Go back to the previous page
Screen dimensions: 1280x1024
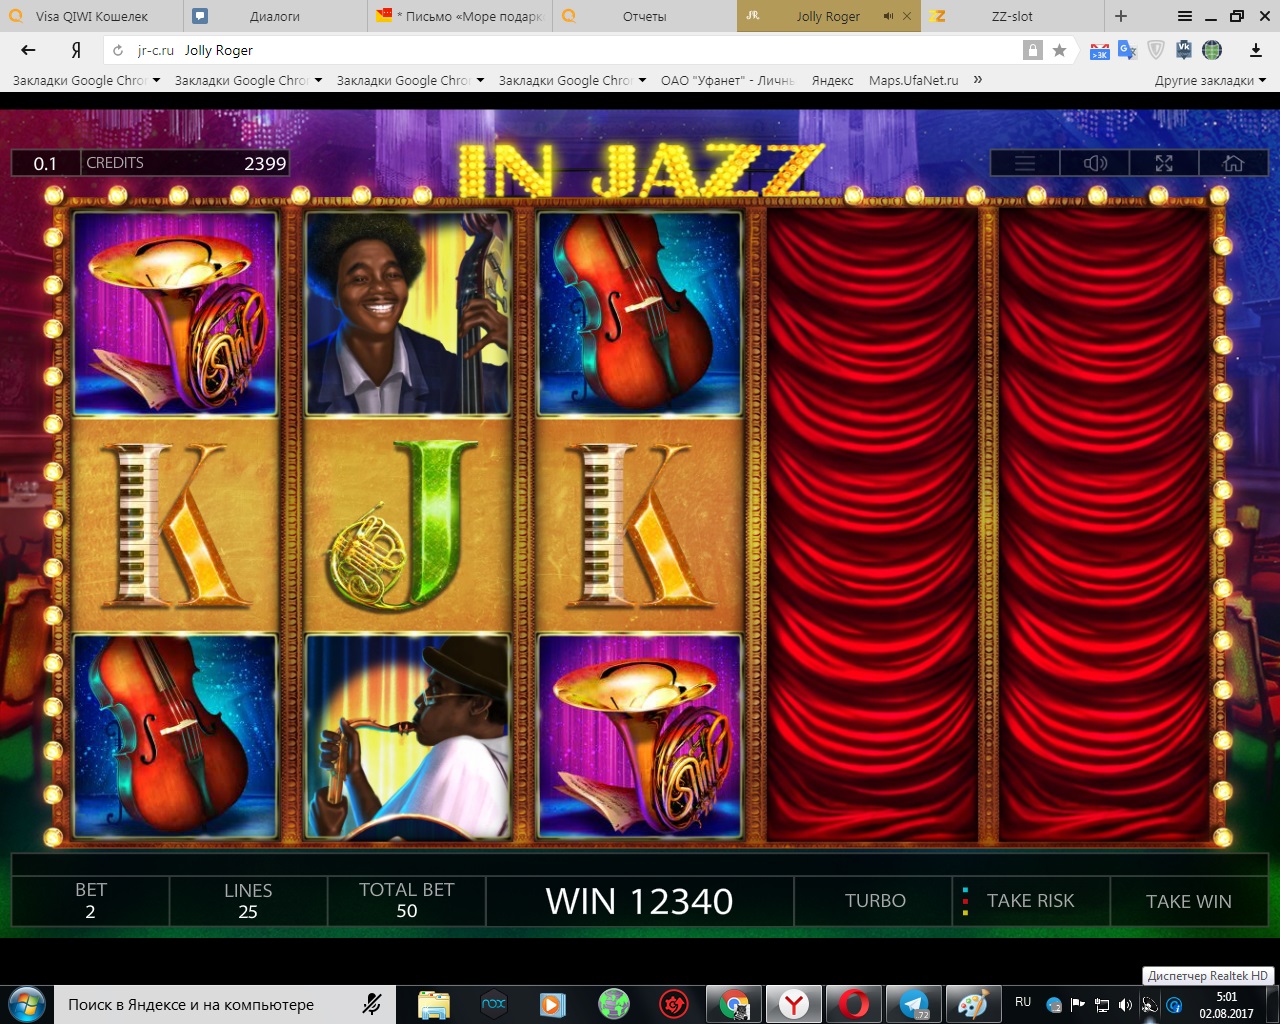click(x=28, y=50)
